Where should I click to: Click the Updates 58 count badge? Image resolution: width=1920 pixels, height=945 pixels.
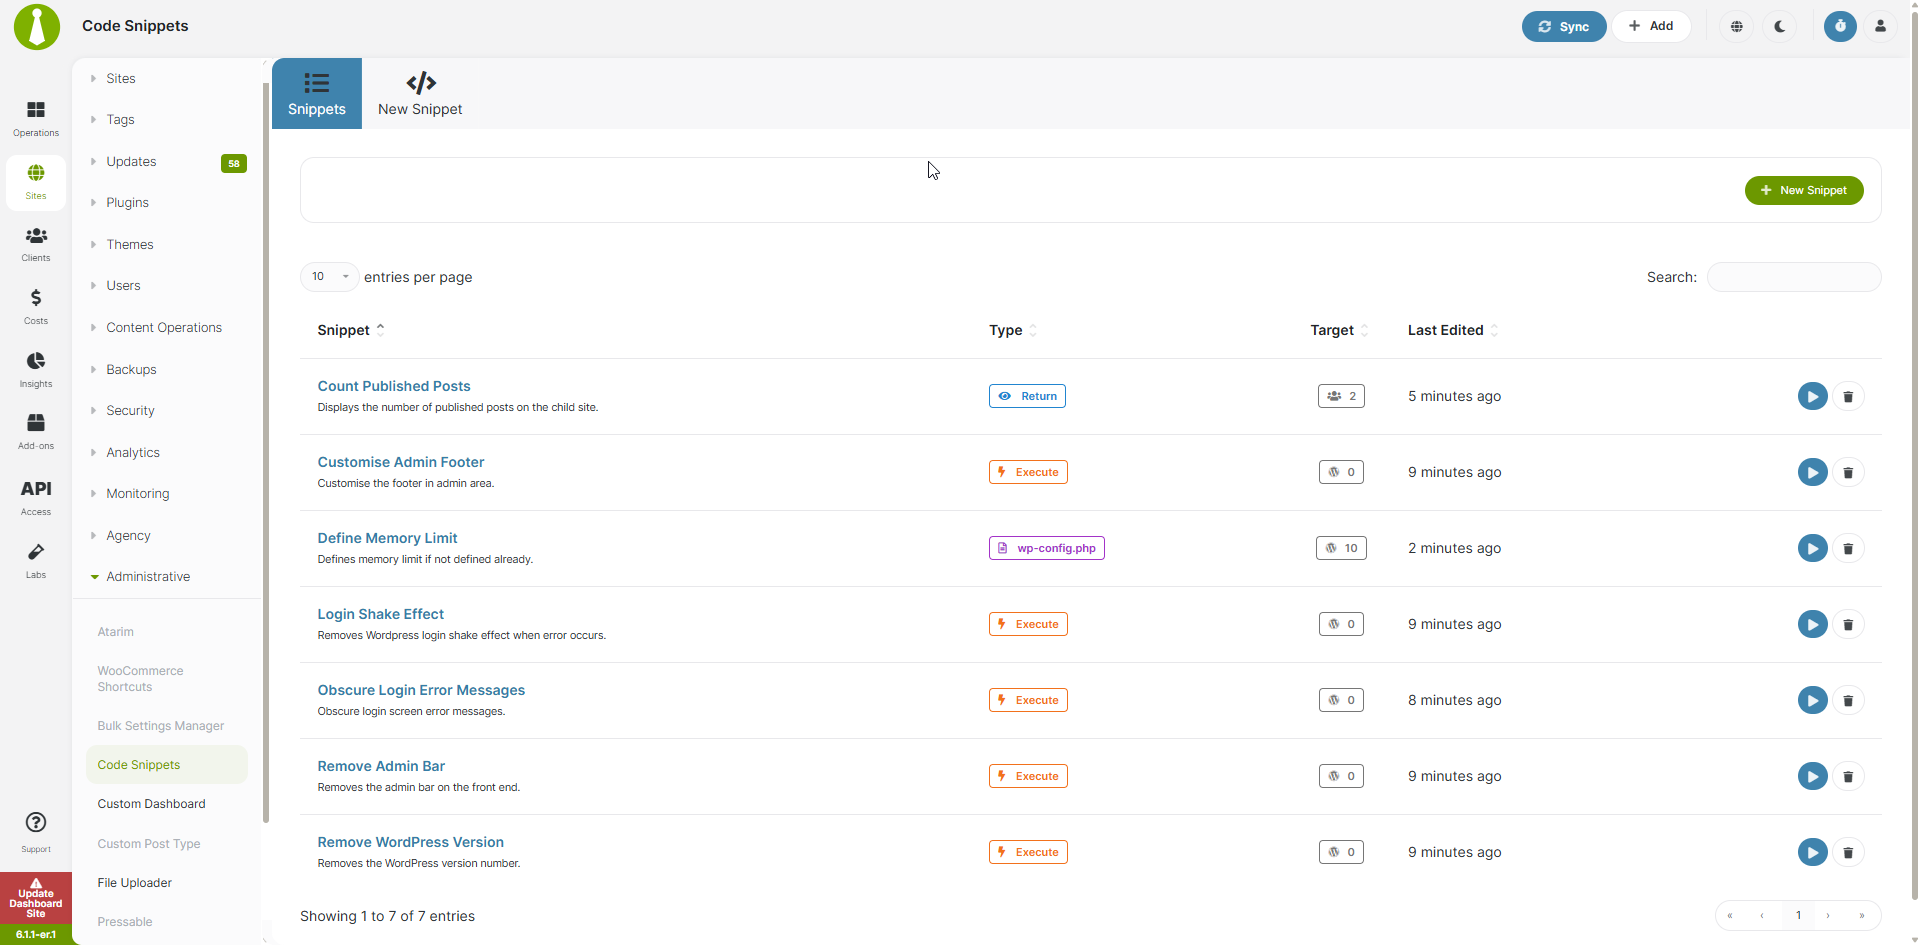(234, 163)
